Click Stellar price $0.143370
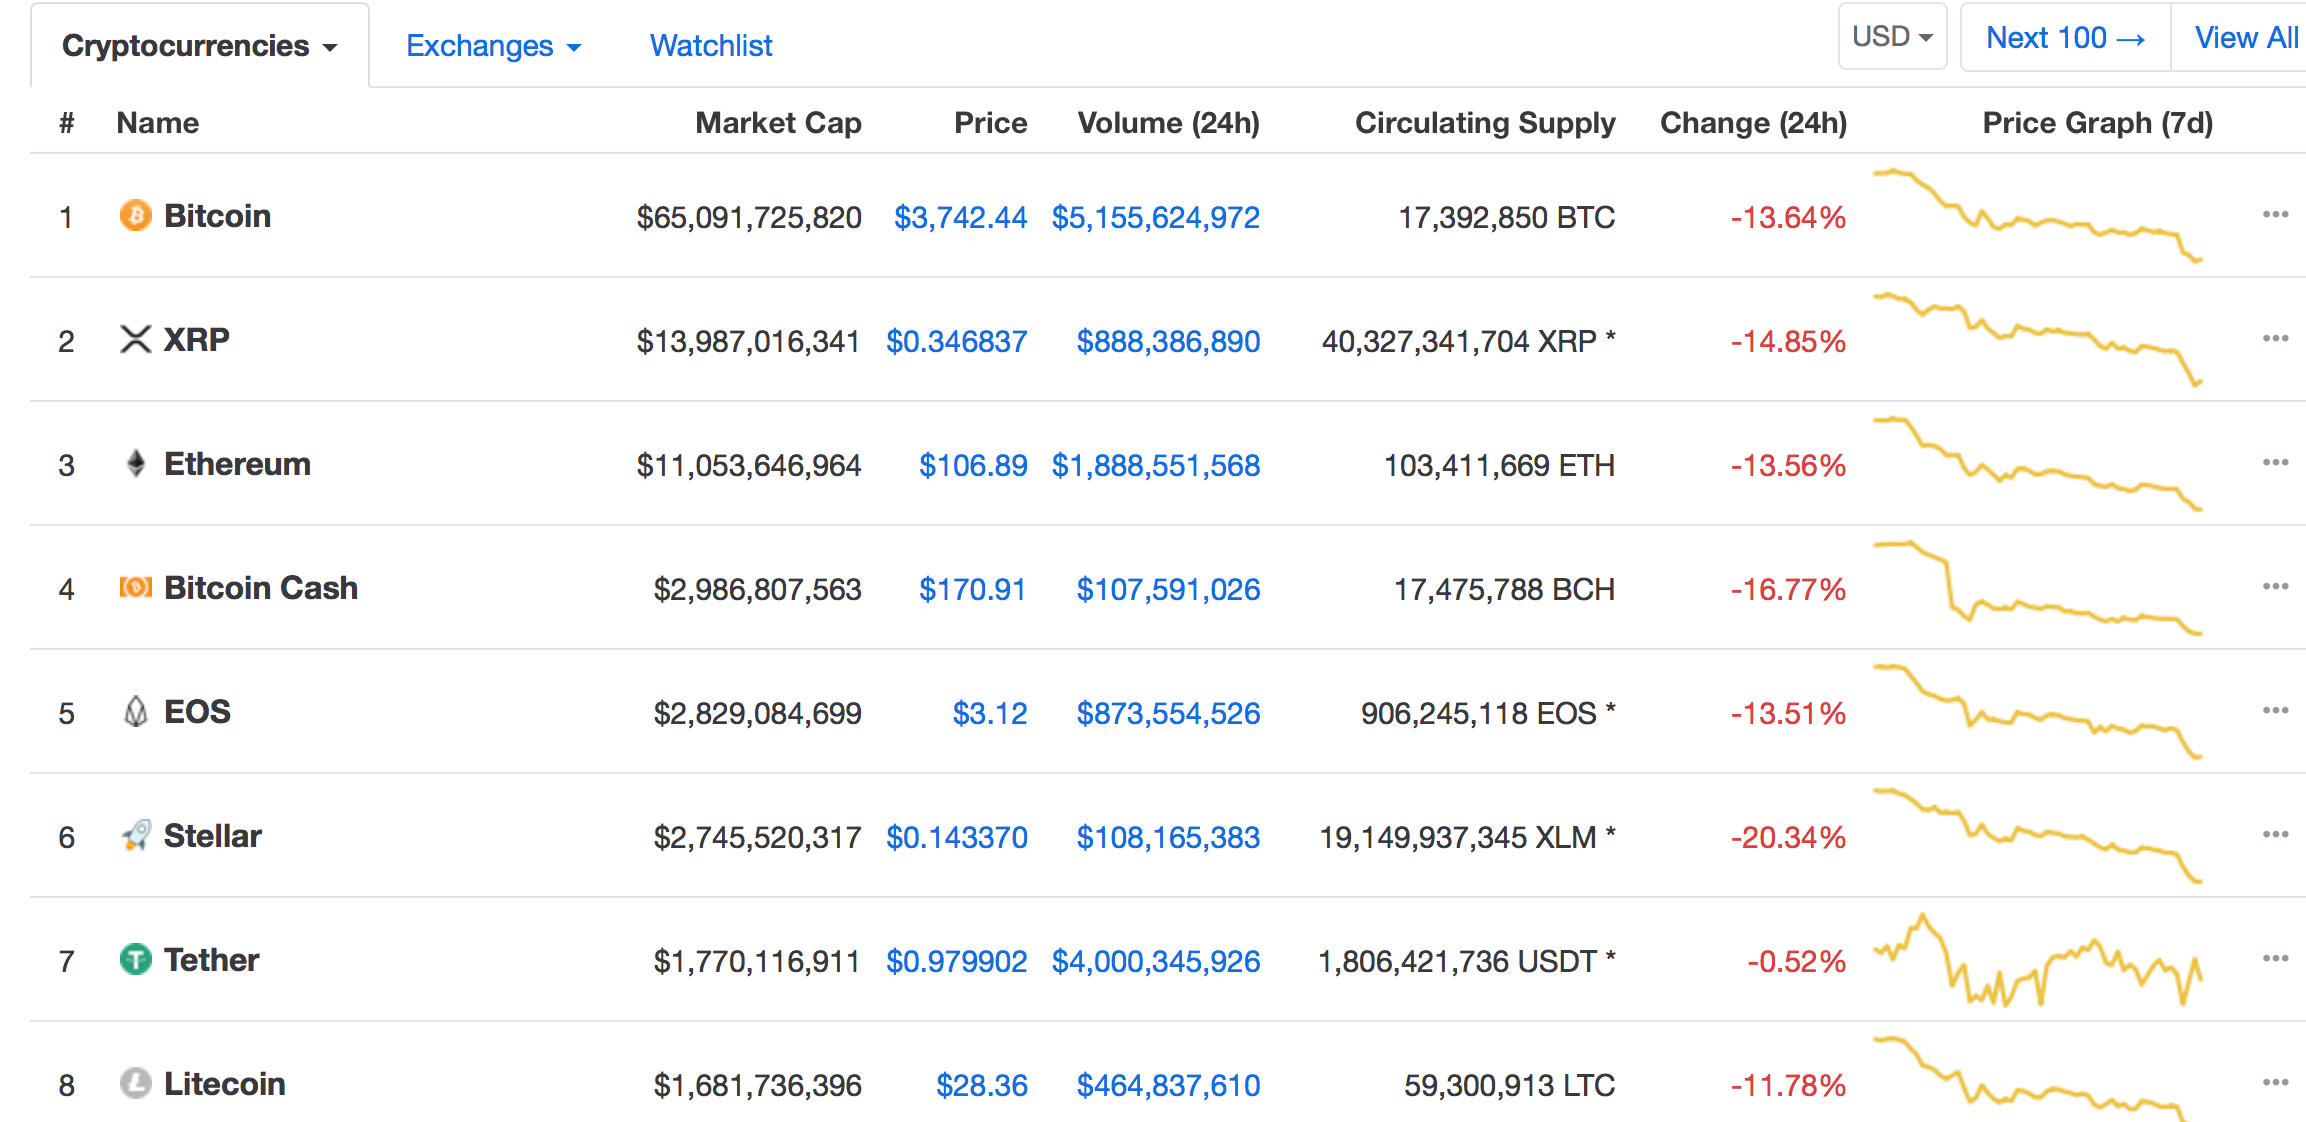The width and height of the screenshot is (2306, 1122). point(956,837)
